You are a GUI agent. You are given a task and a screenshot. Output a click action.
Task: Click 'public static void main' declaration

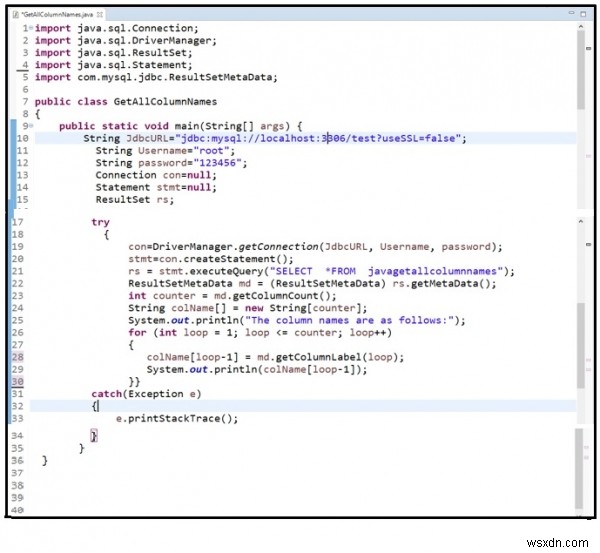point(180,126)
